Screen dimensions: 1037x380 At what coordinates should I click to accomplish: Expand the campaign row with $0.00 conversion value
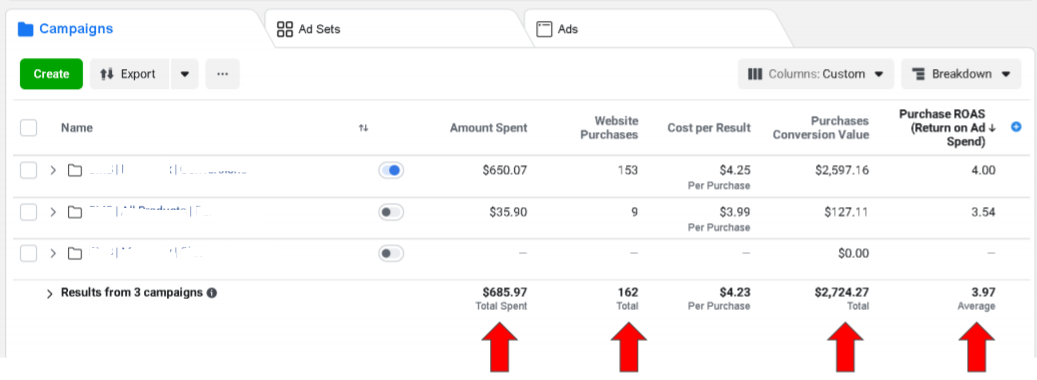point(53,253)
